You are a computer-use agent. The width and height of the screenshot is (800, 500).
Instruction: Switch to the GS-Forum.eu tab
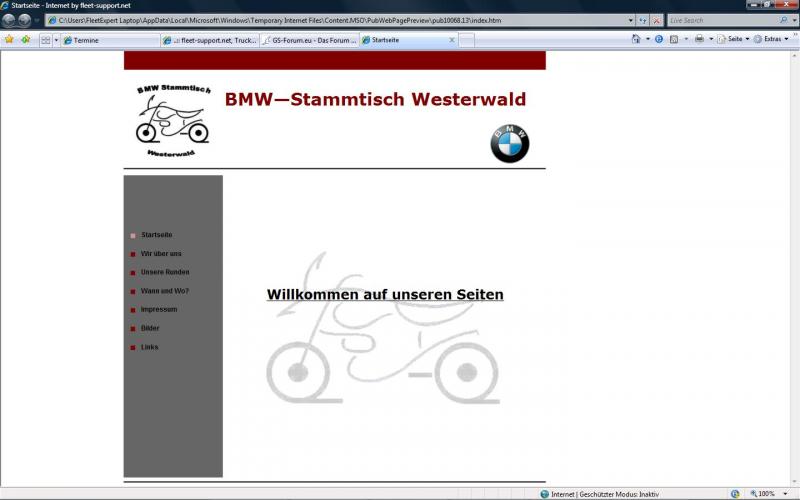(x=310, y=40)
